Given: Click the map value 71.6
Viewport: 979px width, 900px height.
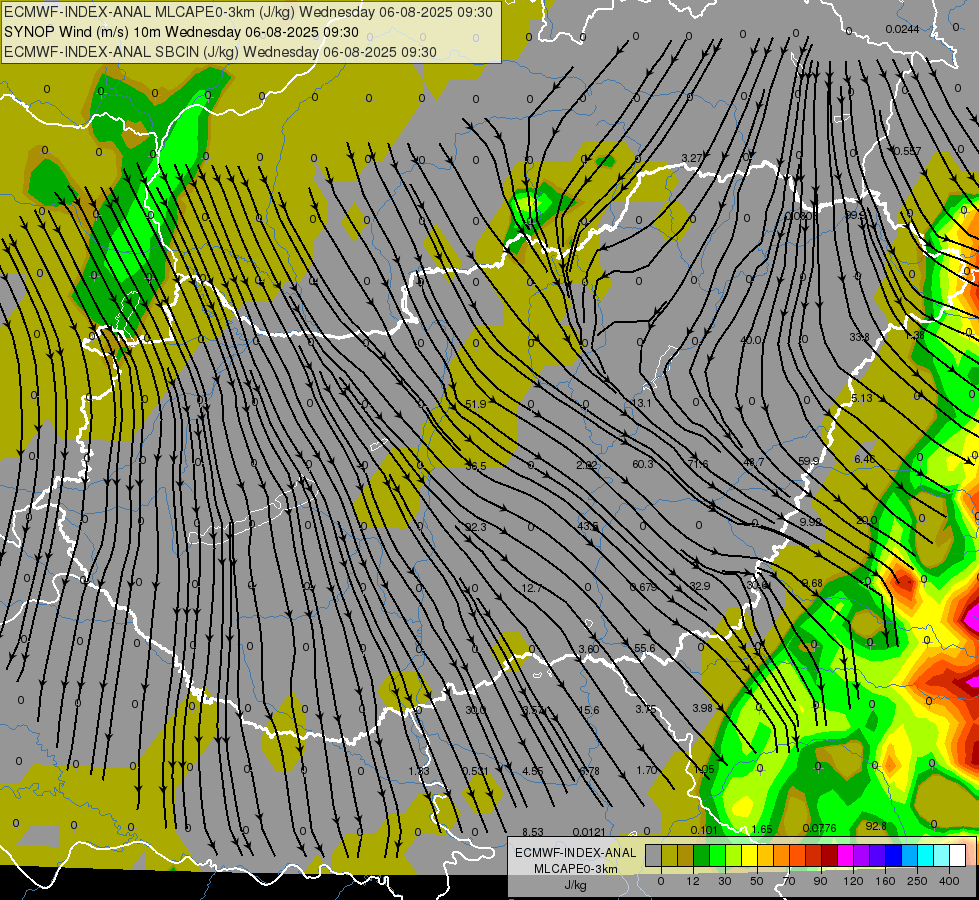Looking at the screenshot, I should point(698,464).
